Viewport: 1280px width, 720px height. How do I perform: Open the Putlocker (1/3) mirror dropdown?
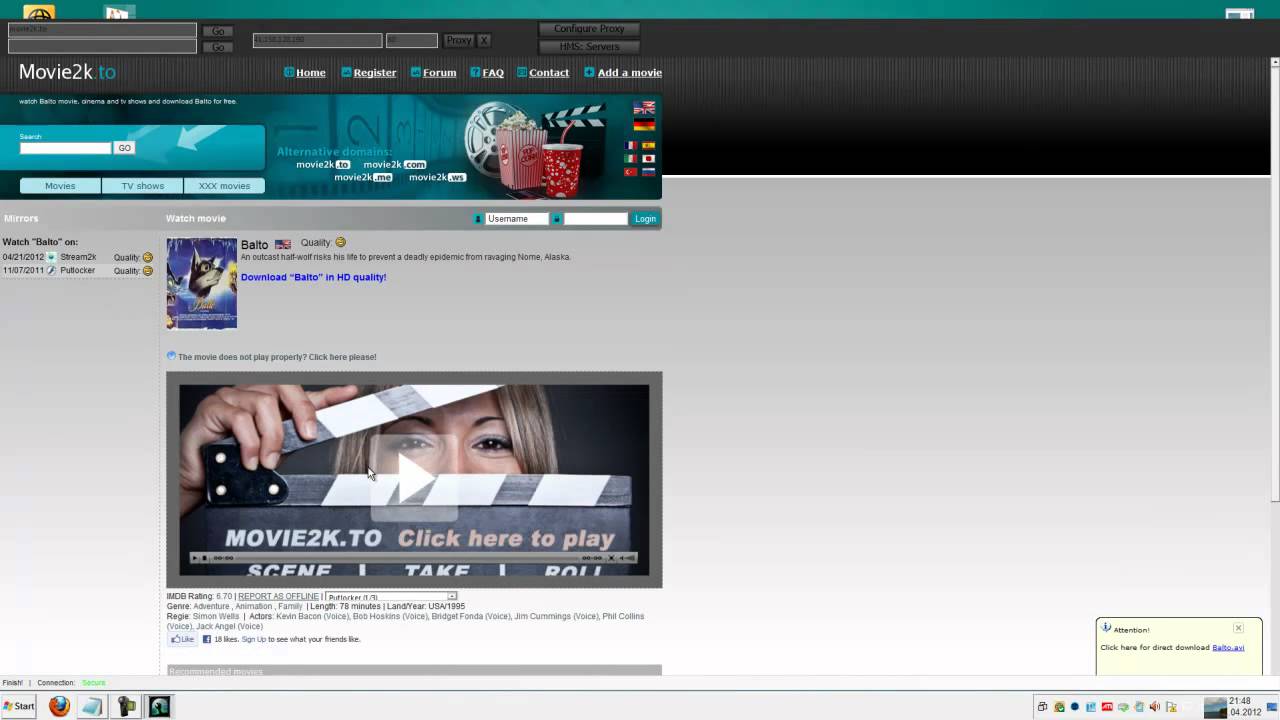click(x=391, y=597)
